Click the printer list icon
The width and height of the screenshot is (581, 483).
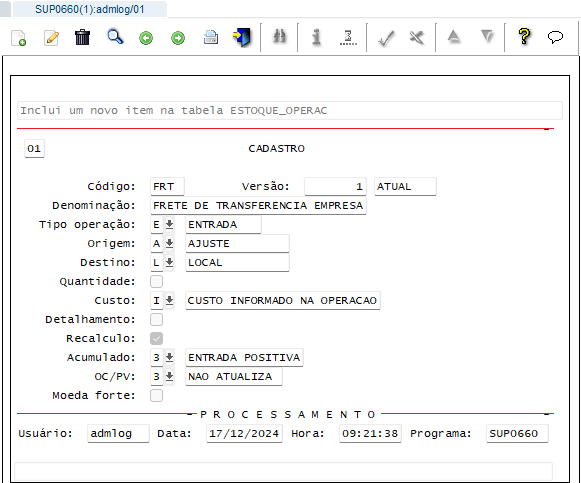211,37
